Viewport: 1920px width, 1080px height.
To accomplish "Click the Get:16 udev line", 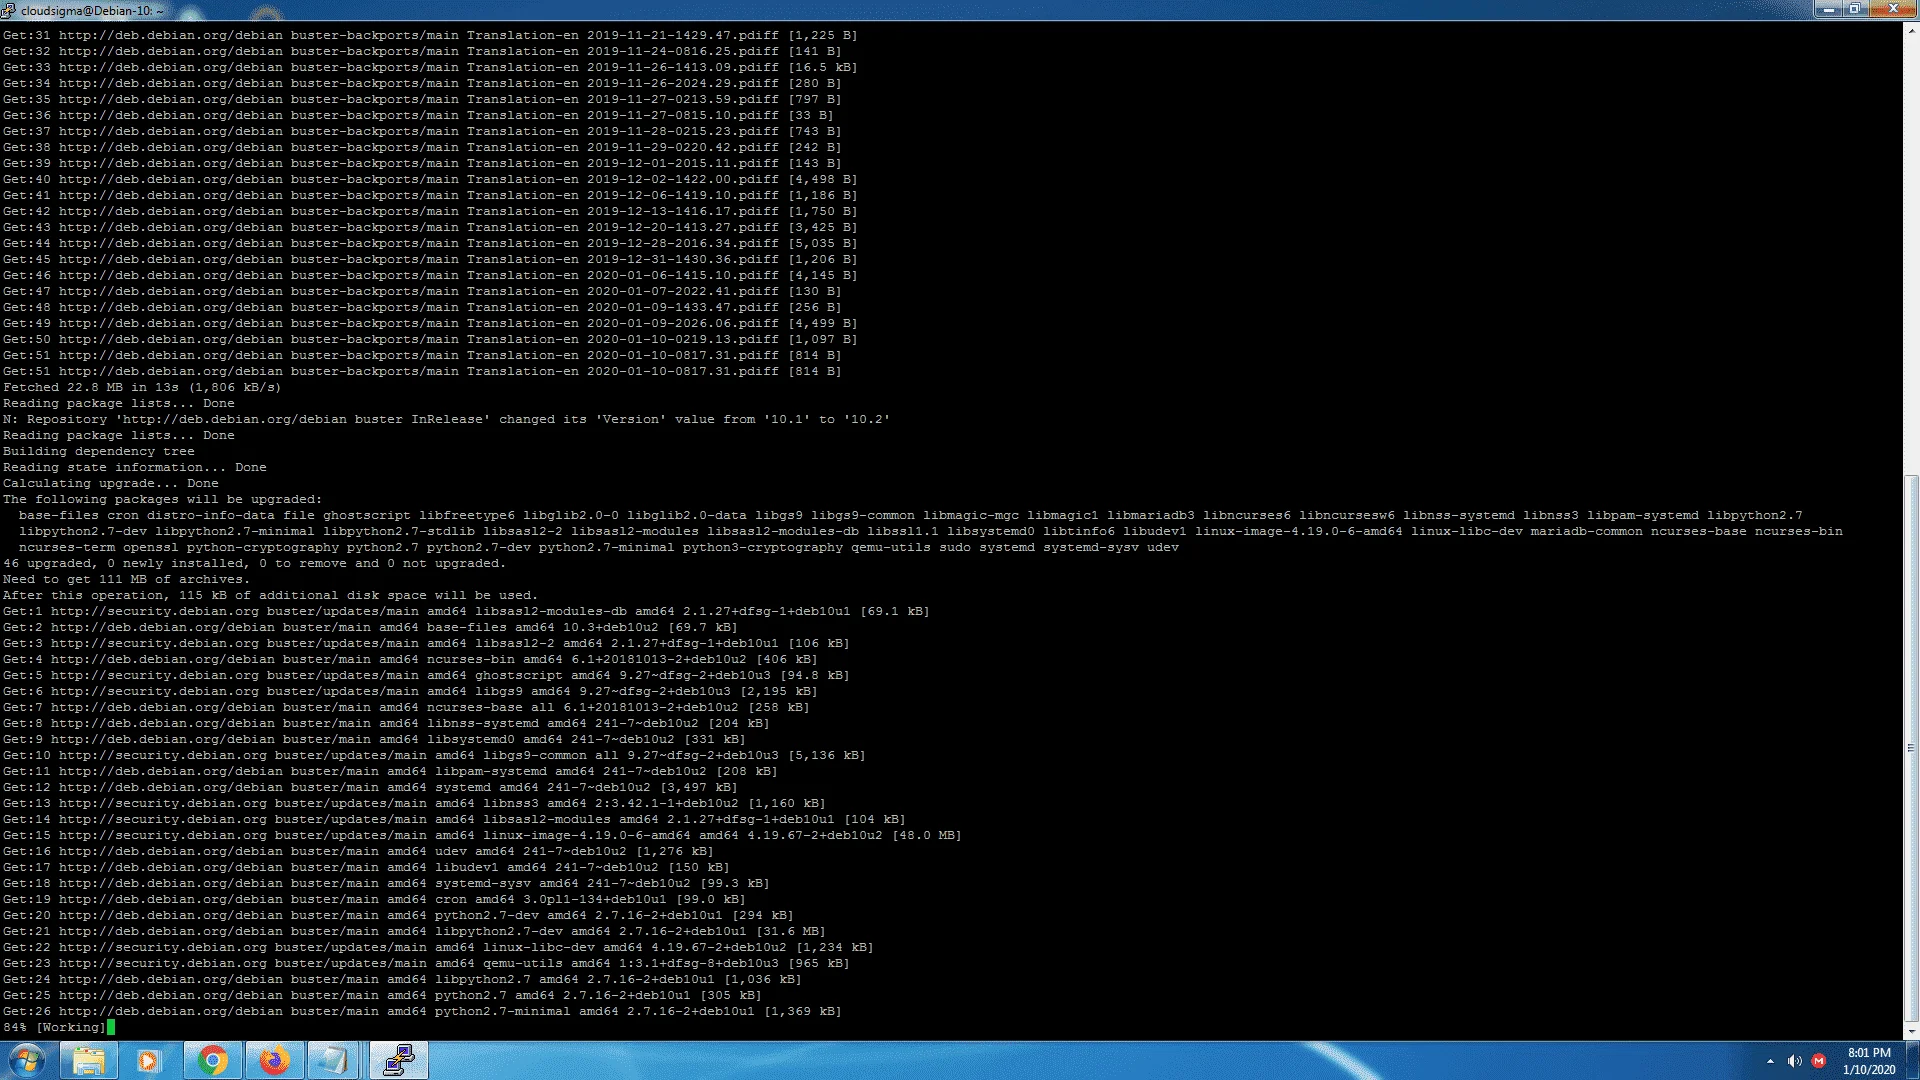I will (358, 851).
